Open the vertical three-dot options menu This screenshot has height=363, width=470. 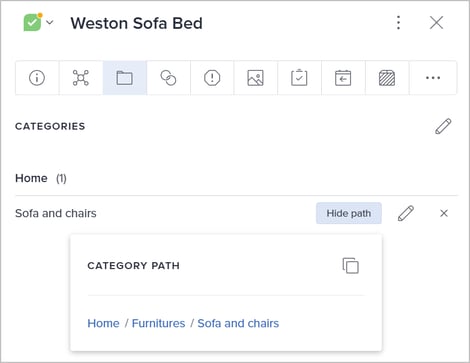[398, 23]
